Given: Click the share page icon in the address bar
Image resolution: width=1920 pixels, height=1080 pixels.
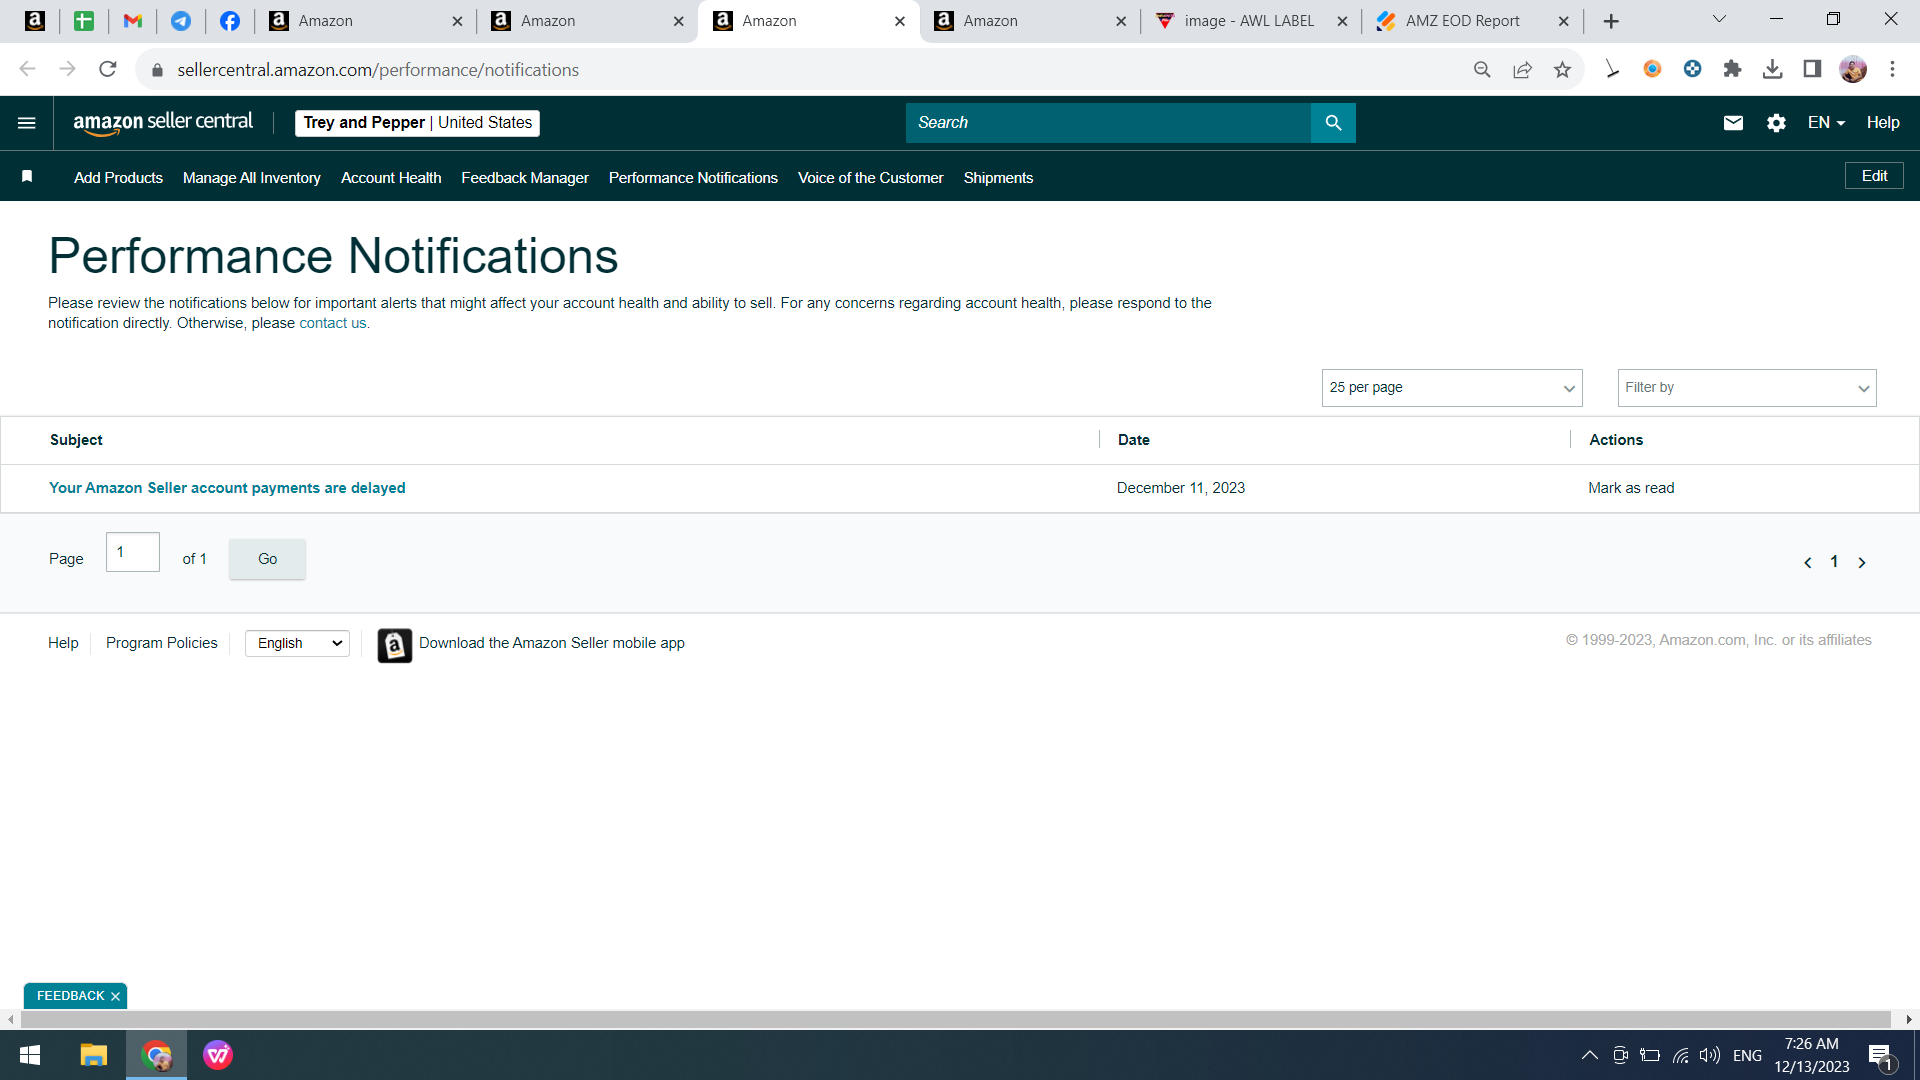Looking at the screenshot, I should tap(1522, 69).
